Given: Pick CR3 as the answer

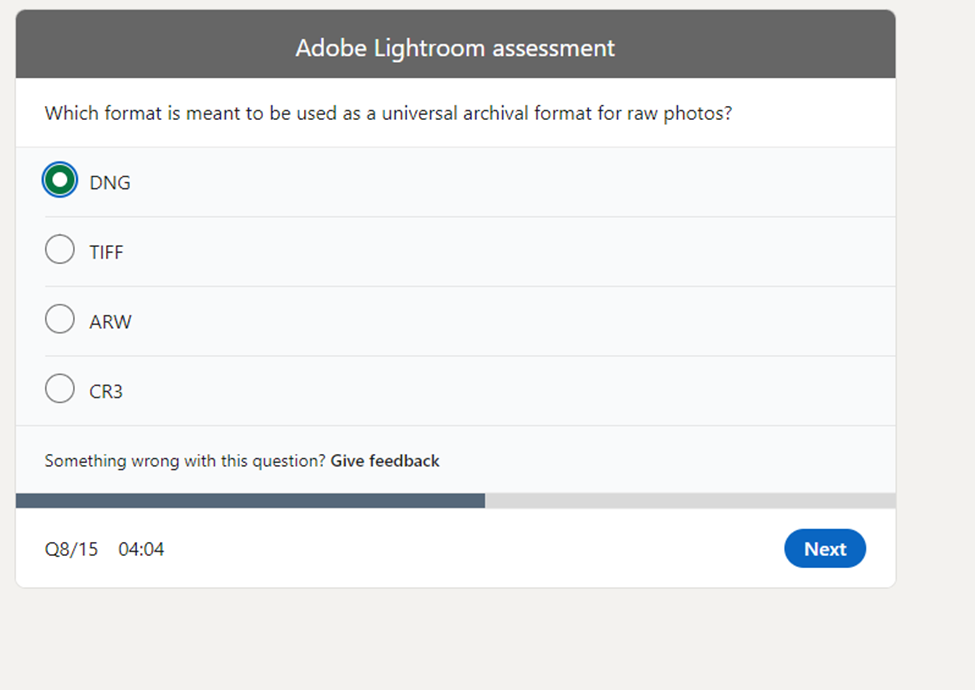Looking at the screenshot, I should tap(59, 388).
